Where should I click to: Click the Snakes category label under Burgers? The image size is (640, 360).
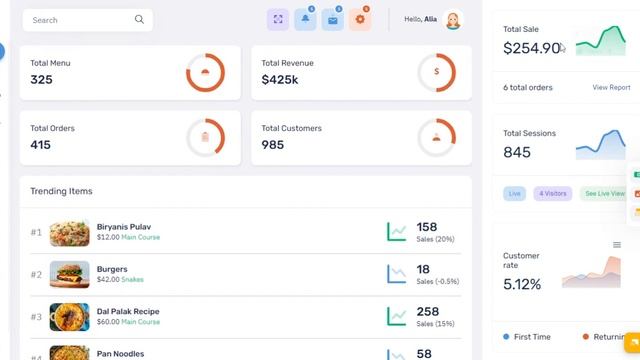click(x=132, y=280)
